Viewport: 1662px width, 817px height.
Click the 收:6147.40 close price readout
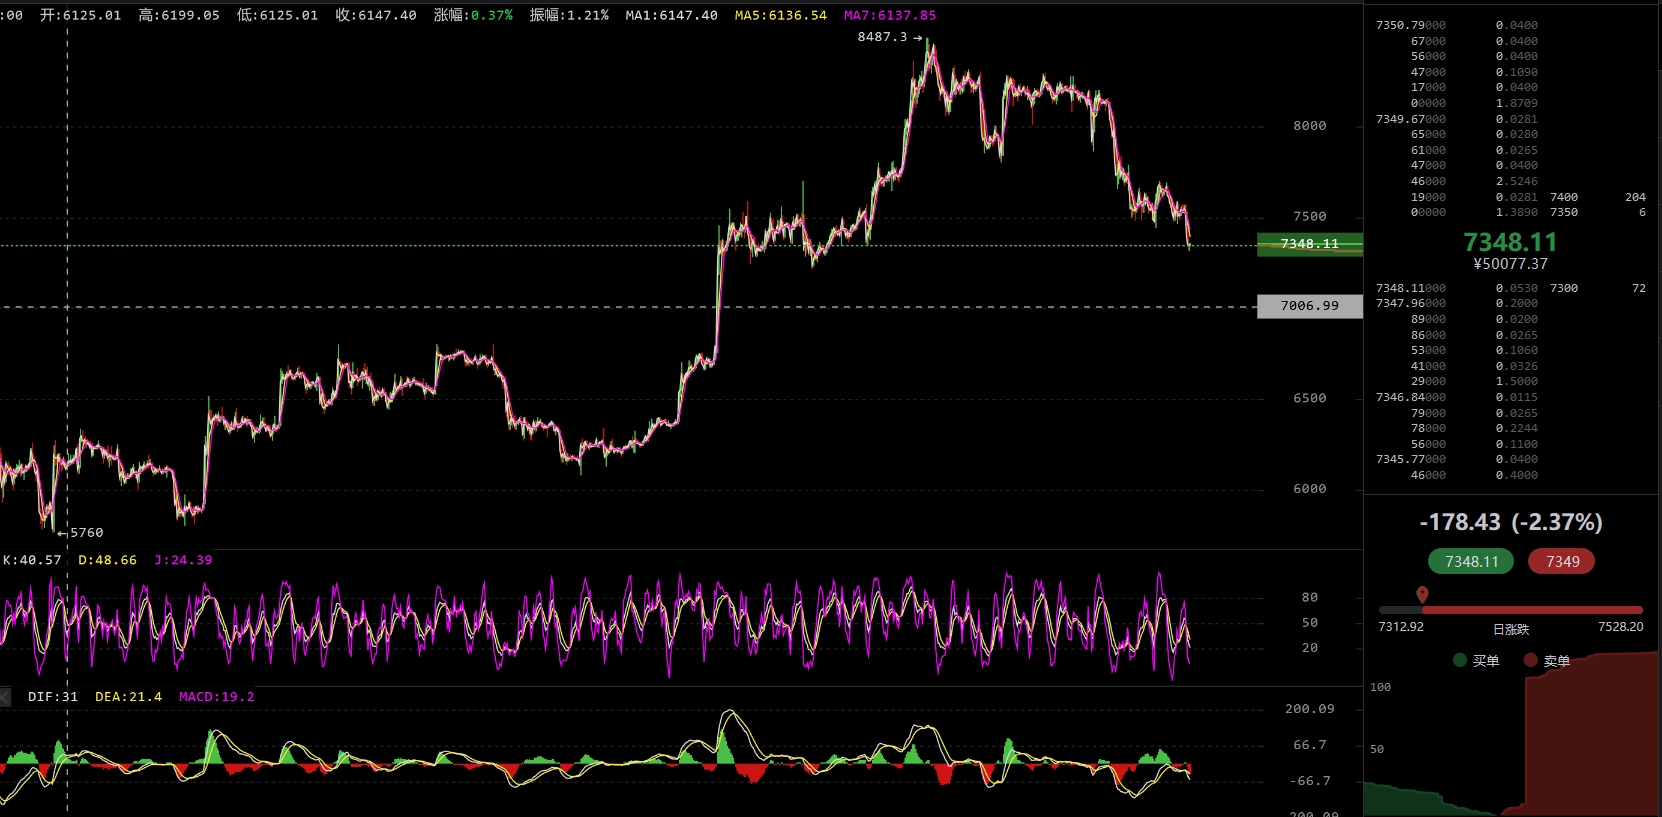[376, 15]
